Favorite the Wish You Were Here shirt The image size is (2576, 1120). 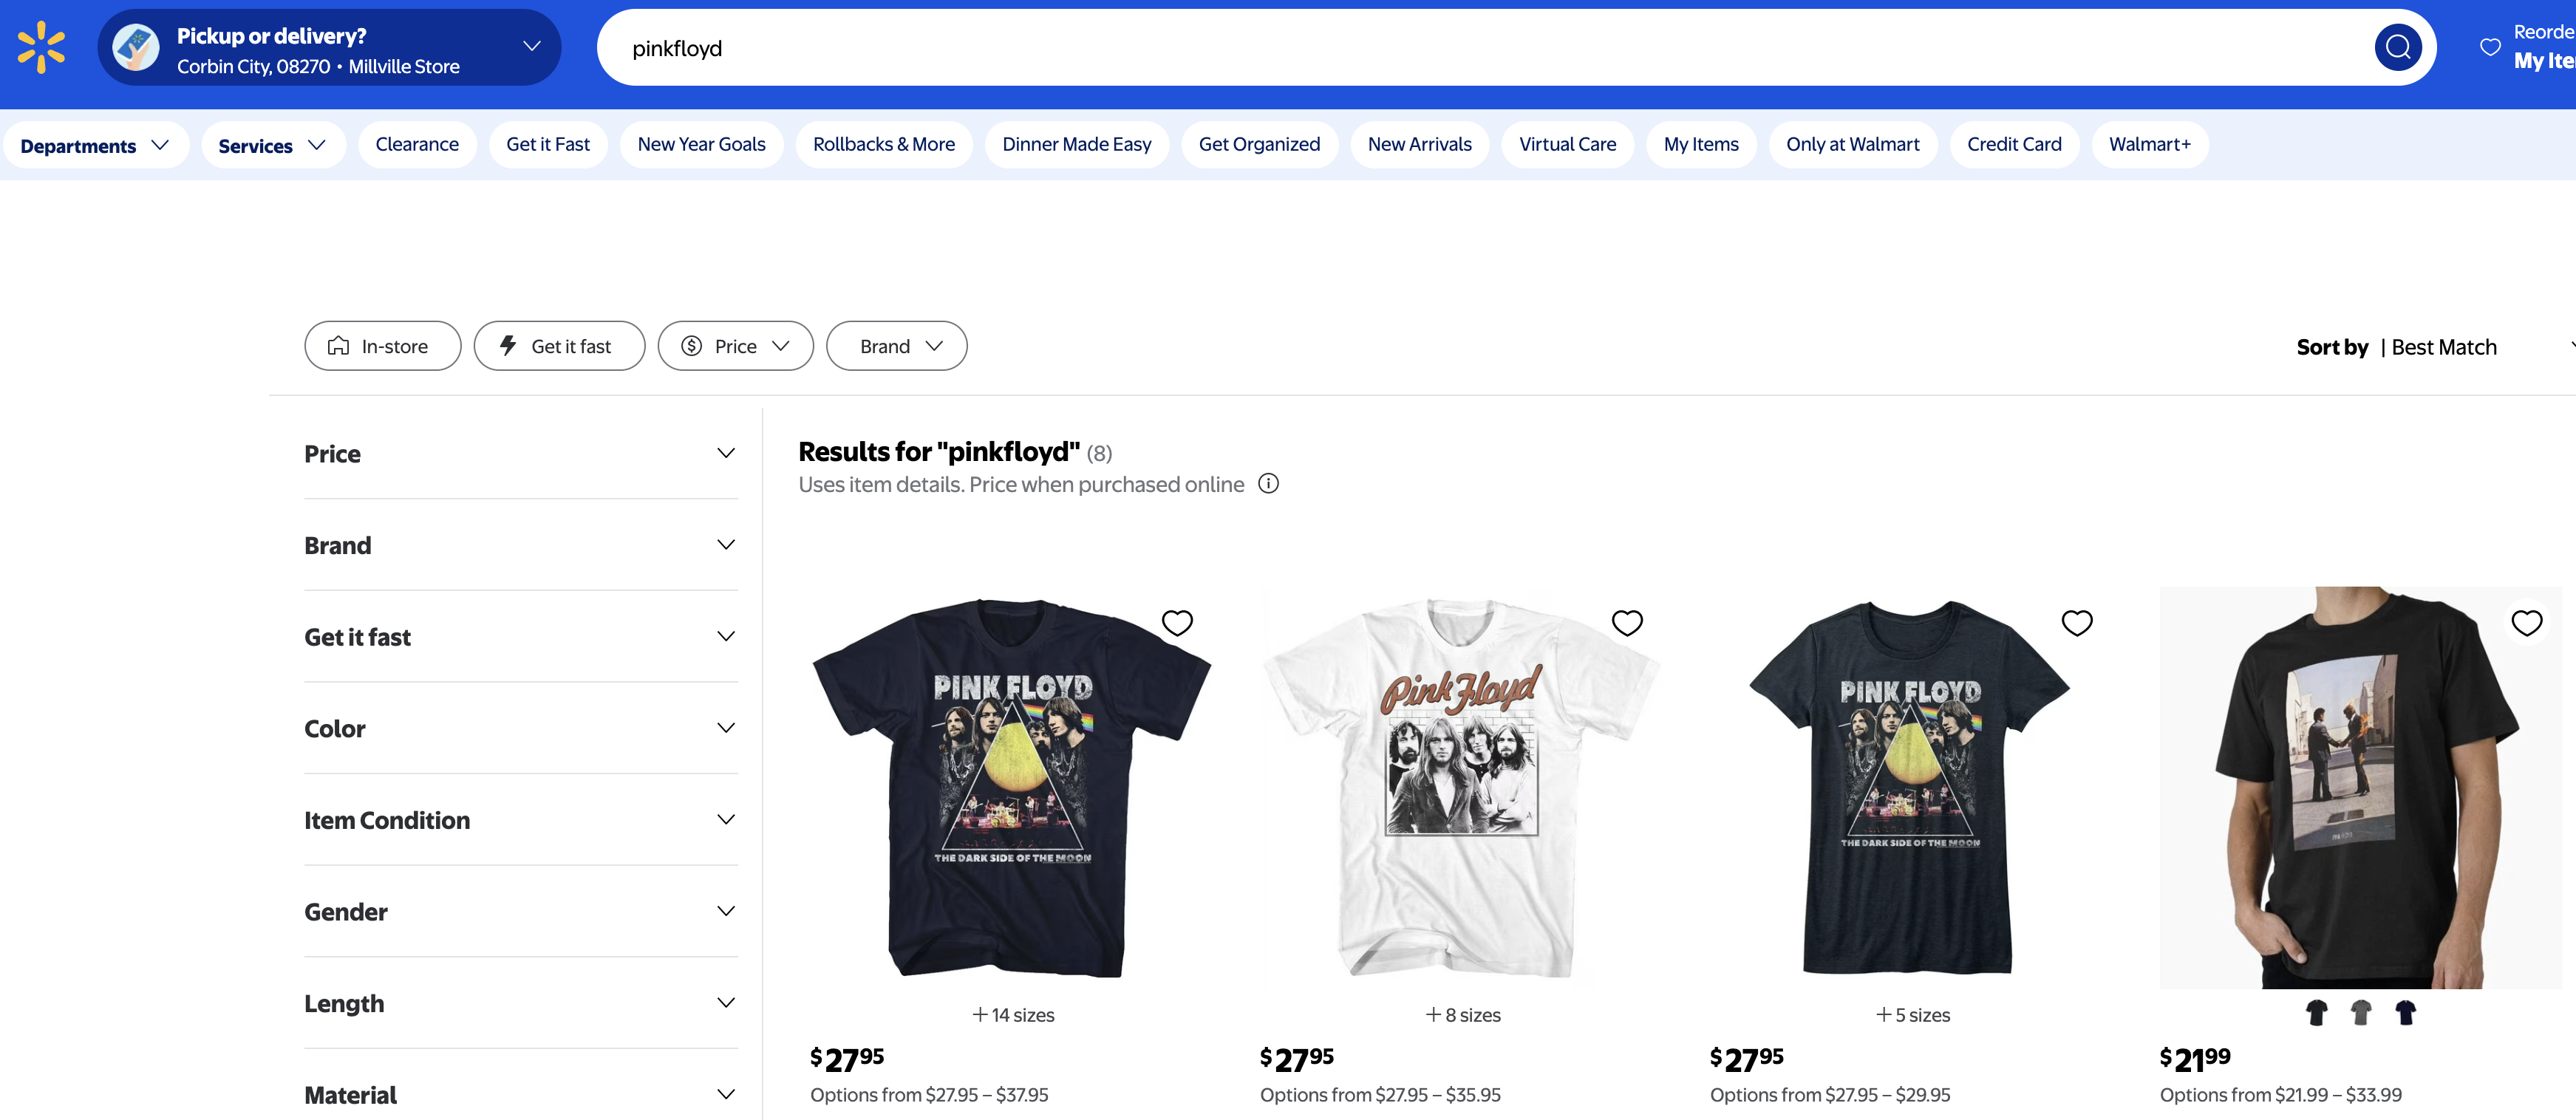pos(2526,623)
